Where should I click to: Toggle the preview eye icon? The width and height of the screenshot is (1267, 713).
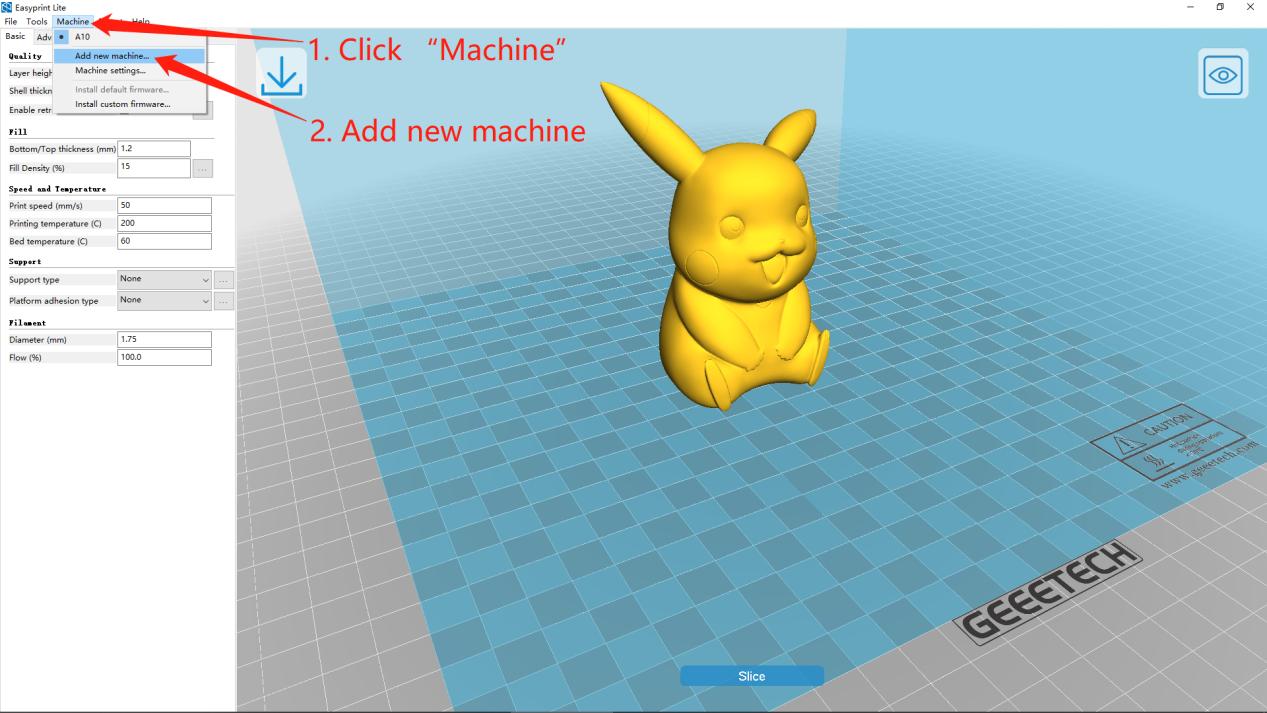tap(1224, 73)
